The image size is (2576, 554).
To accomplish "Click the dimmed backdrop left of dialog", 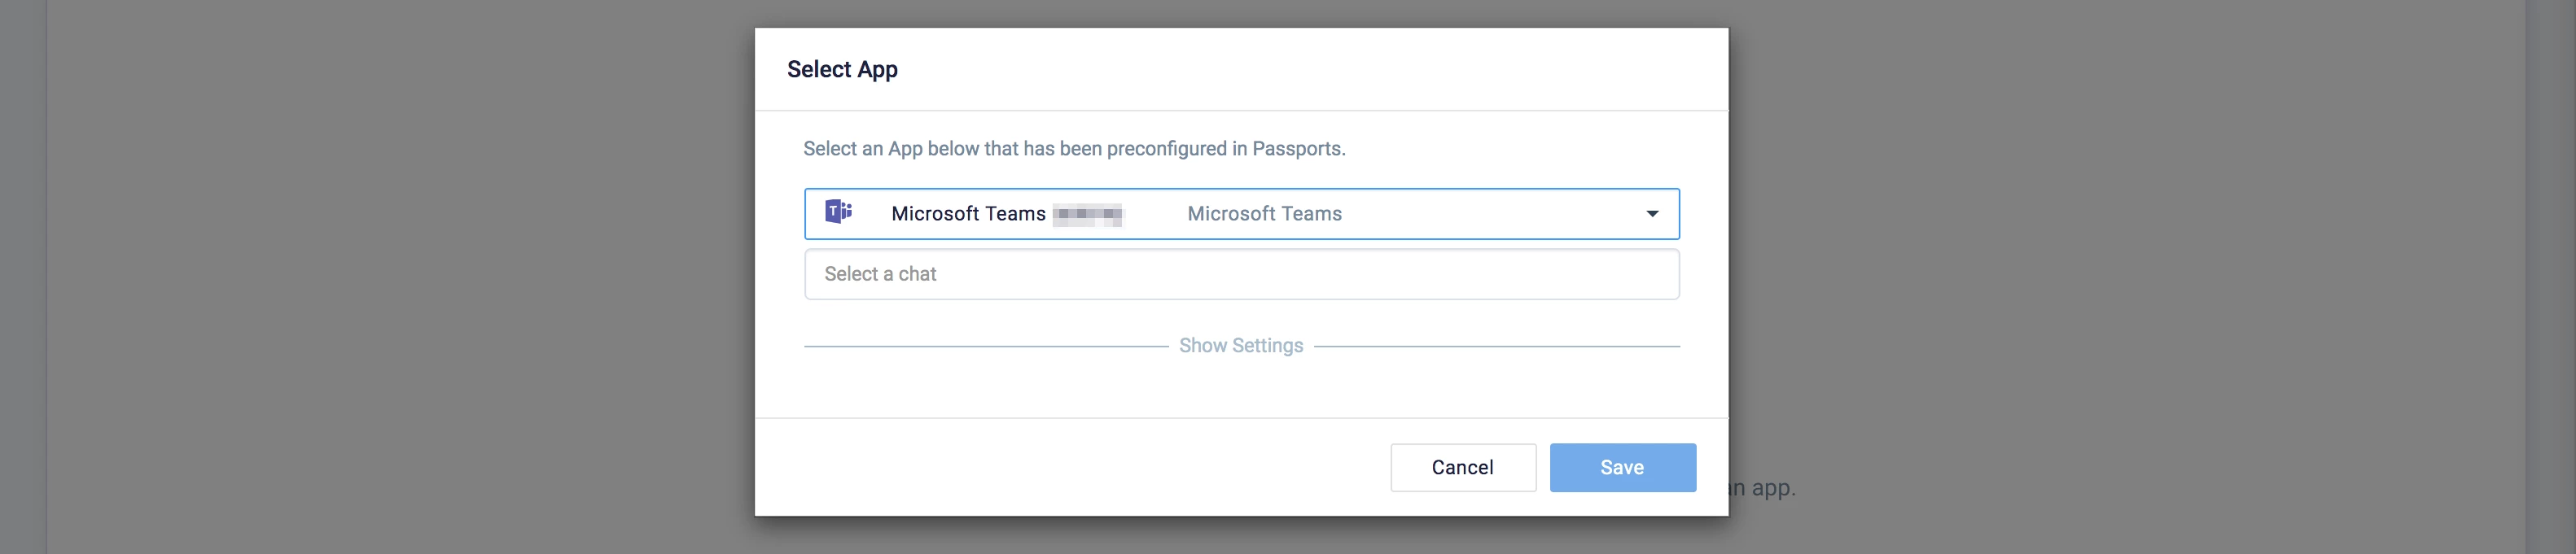I will pyautogui.click(x=400, y=280).
